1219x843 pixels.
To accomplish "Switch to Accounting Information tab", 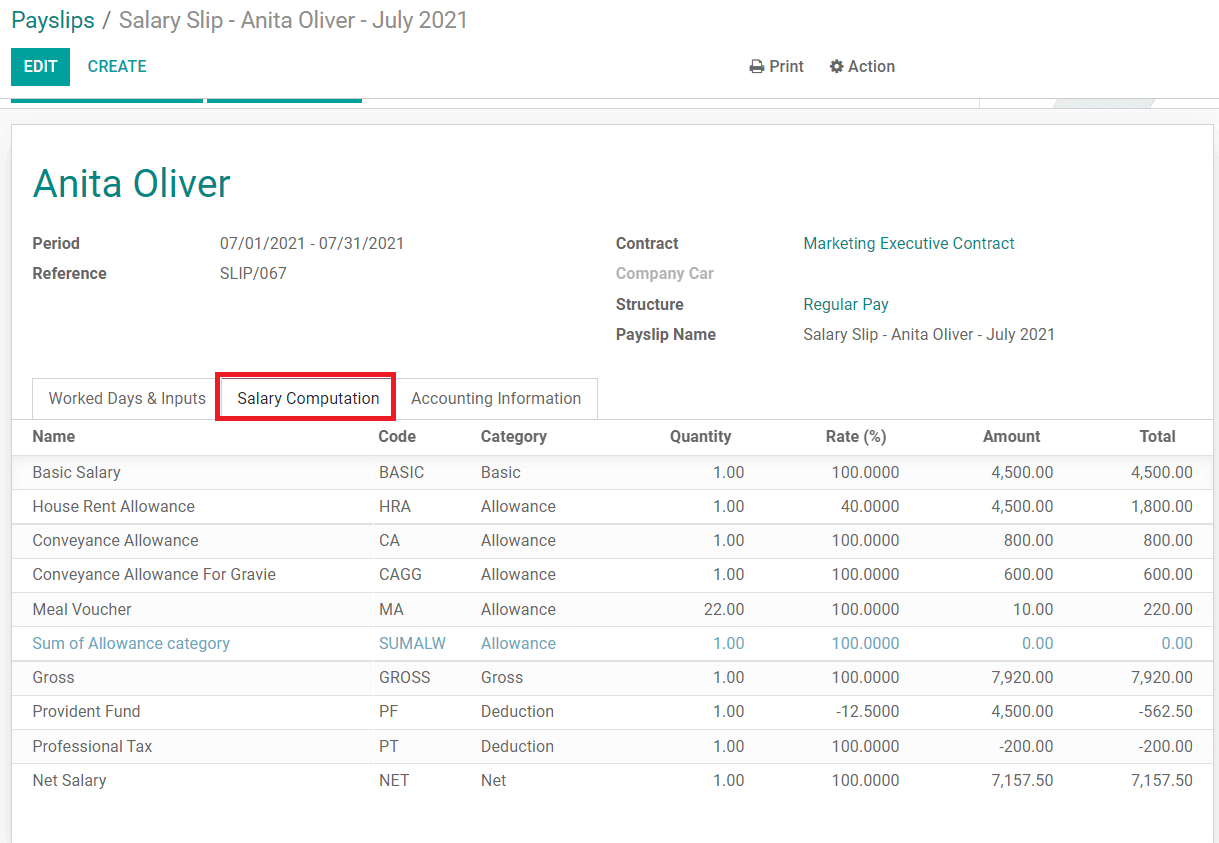I will pos(495,398).
